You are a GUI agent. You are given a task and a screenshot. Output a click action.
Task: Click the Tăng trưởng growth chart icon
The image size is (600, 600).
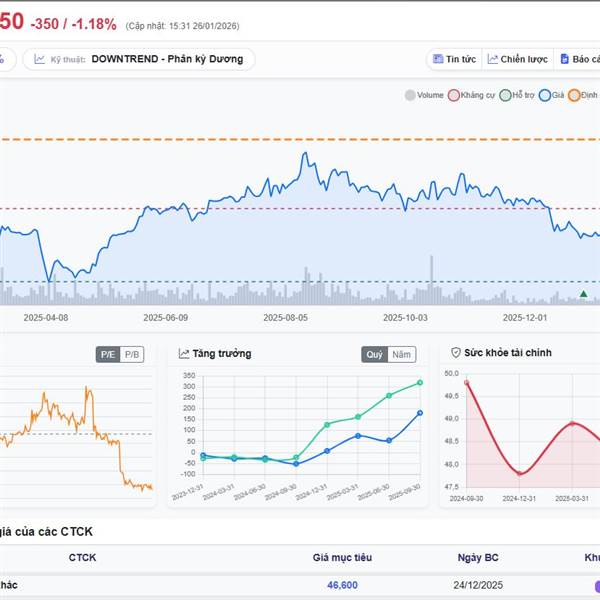(x=184, y=353)
